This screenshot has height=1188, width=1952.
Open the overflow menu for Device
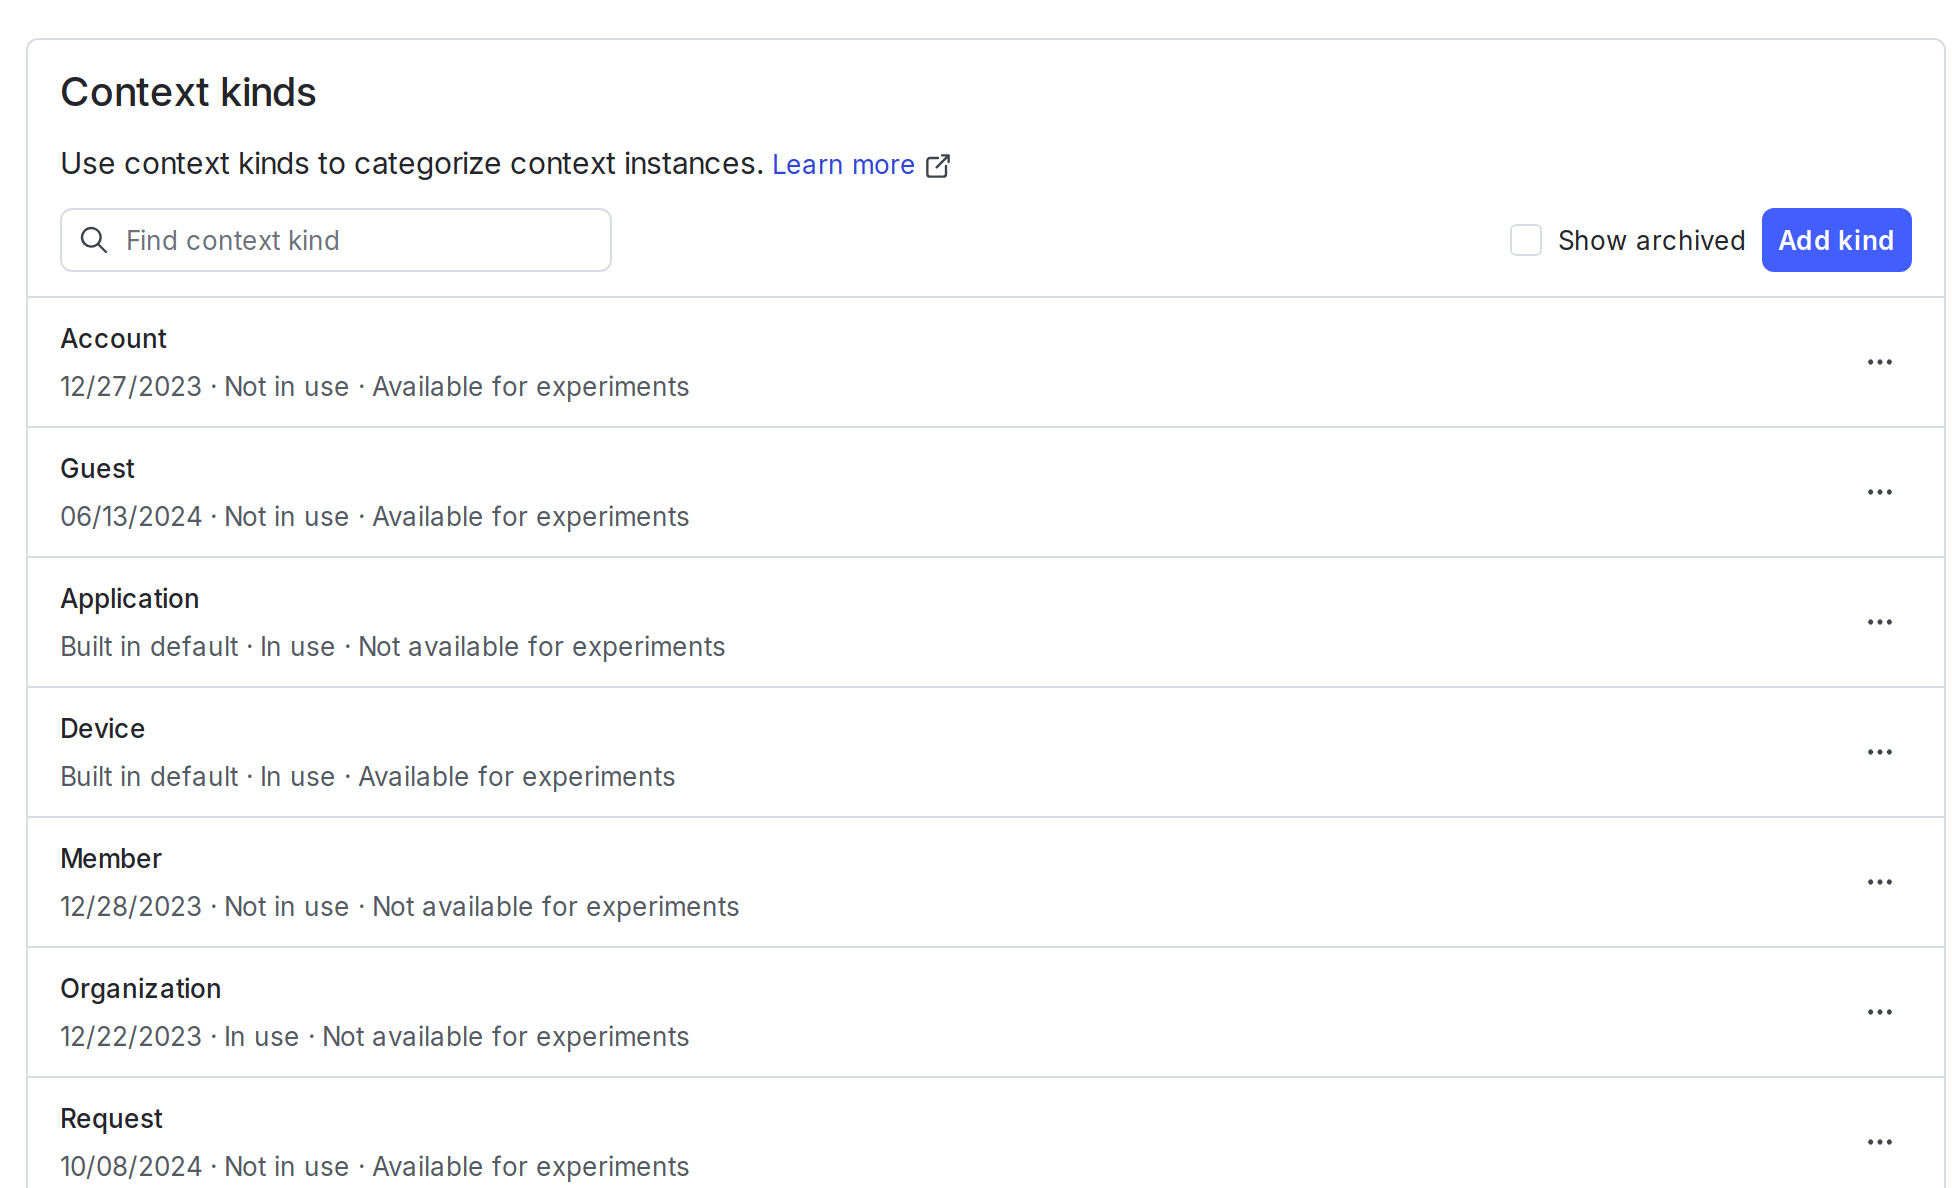click(1880, 752)
